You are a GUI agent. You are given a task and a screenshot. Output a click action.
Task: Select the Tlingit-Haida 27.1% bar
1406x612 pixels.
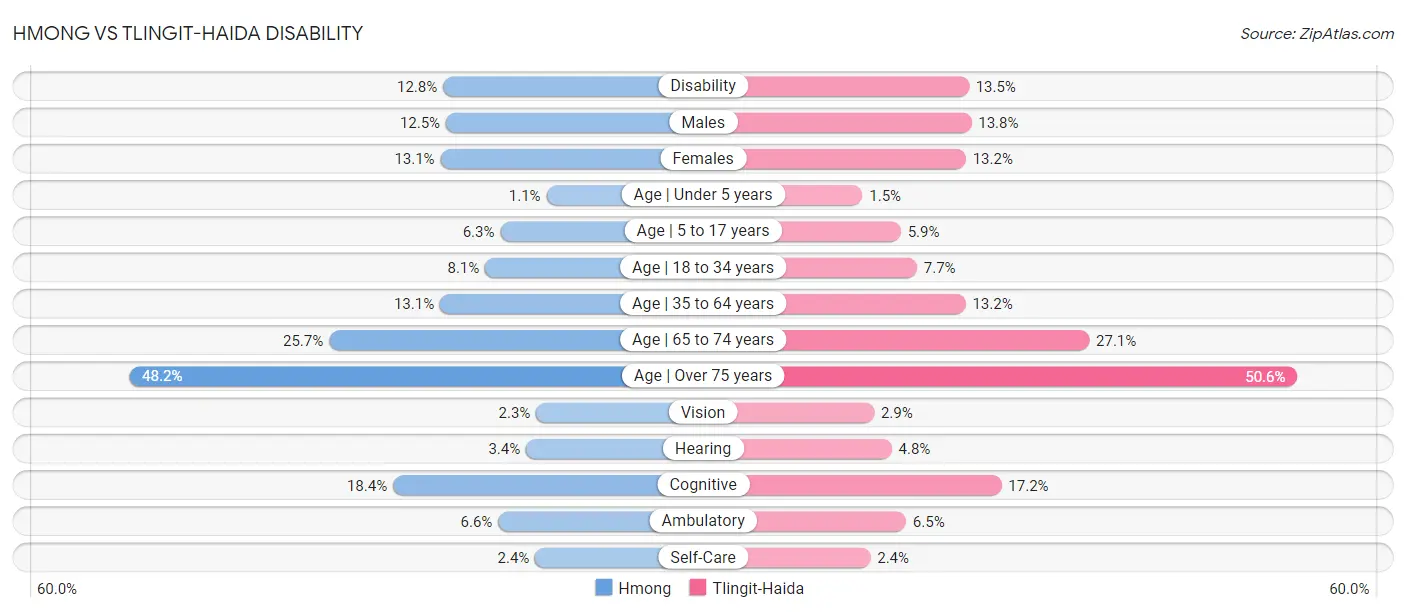[896, 340]
